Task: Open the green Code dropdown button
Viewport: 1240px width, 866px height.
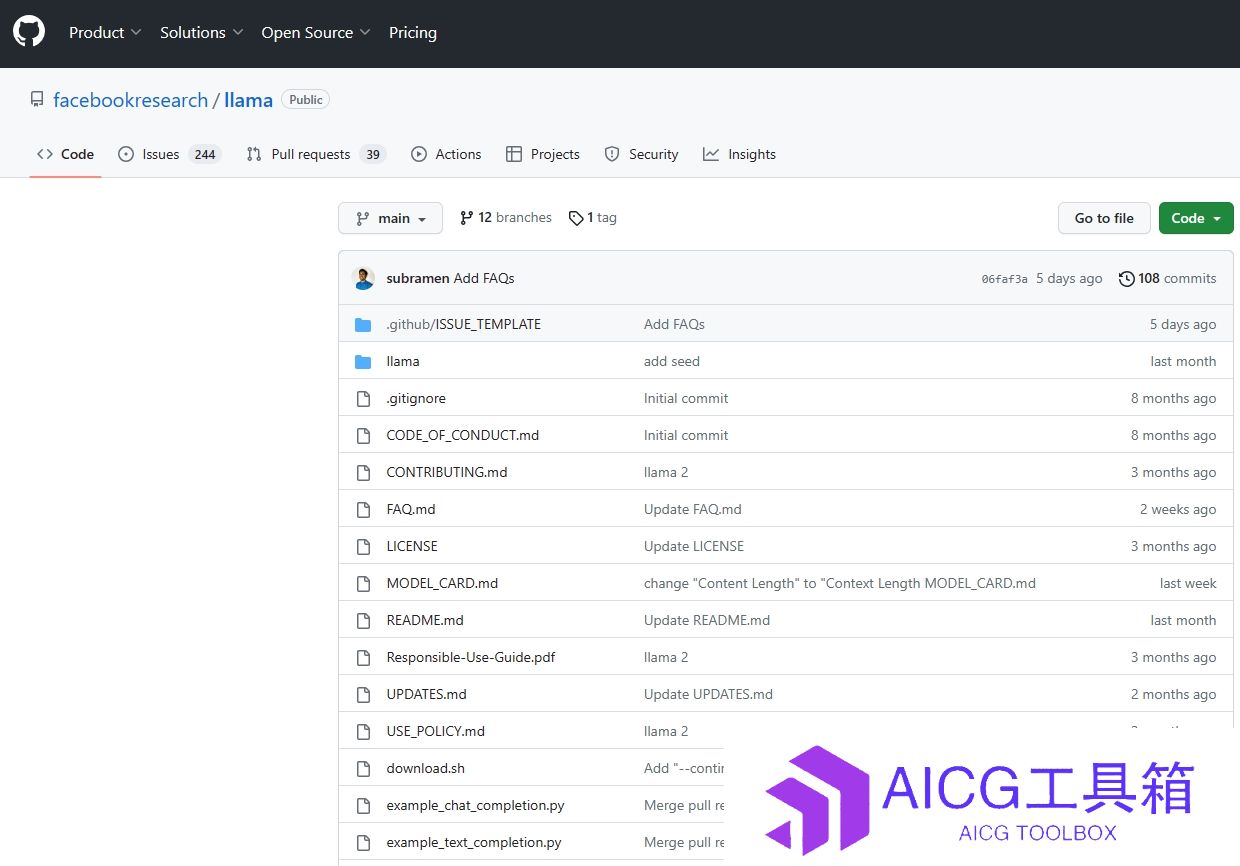Action: (1196, 218)
